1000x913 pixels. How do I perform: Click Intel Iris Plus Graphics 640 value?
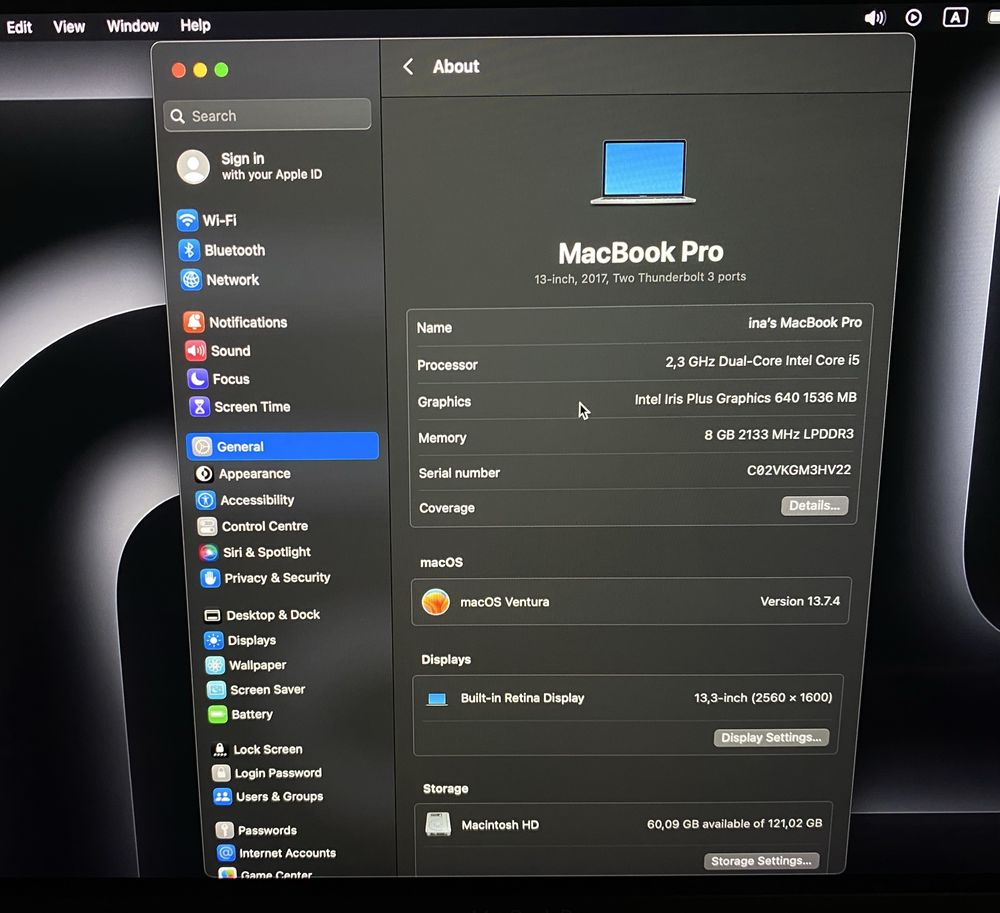coord(746,398)
